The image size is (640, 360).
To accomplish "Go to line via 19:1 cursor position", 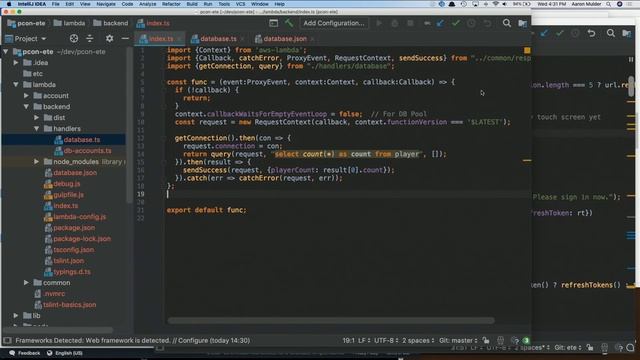I will (x=349, y=340).
